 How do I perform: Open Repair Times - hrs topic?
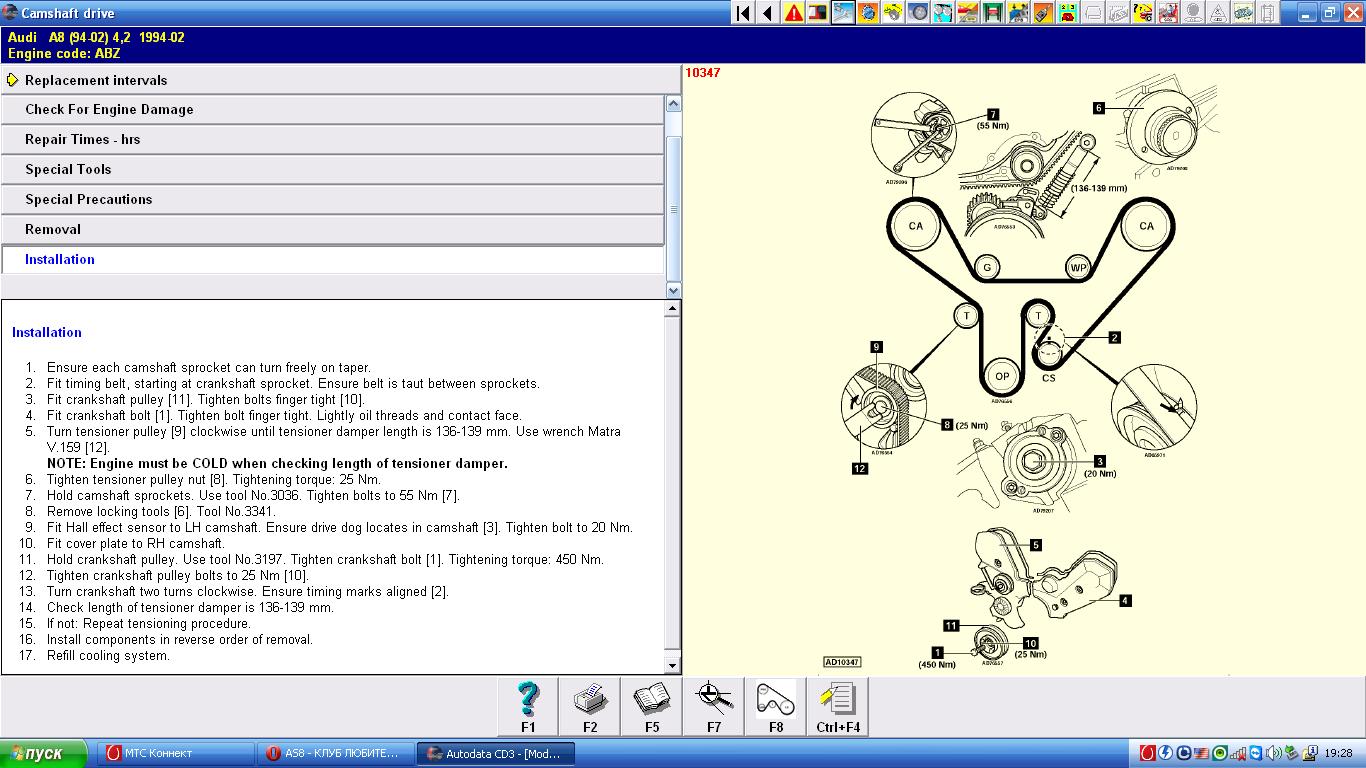click(82, 139)
